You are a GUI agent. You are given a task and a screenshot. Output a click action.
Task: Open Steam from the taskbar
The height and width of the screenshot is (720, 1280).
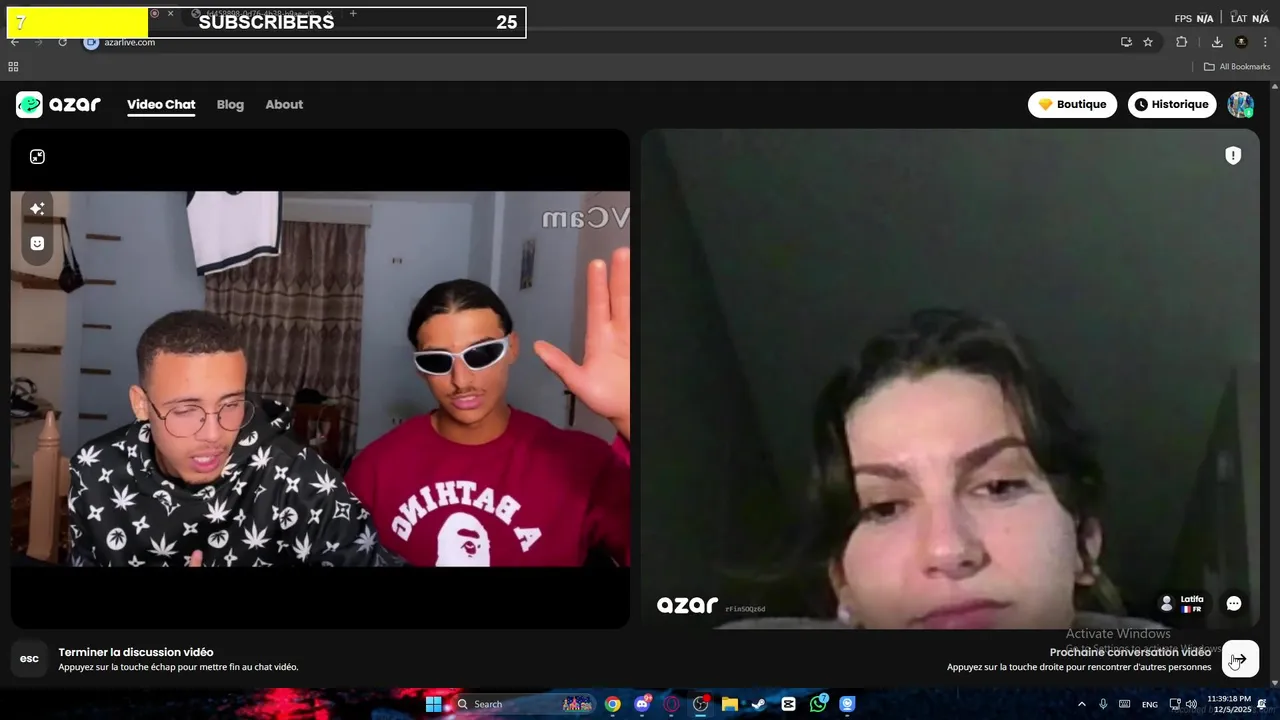(759, 704)
